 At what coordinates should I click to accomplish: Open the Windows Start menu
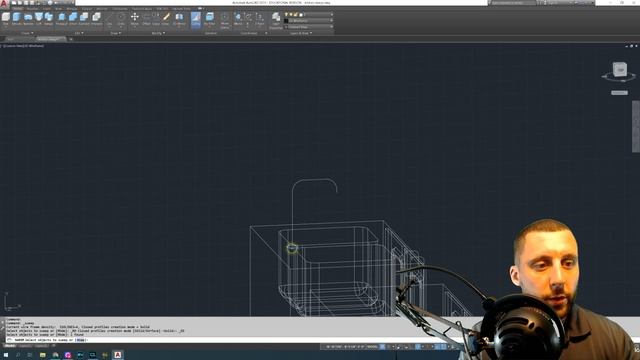(6, 355)
